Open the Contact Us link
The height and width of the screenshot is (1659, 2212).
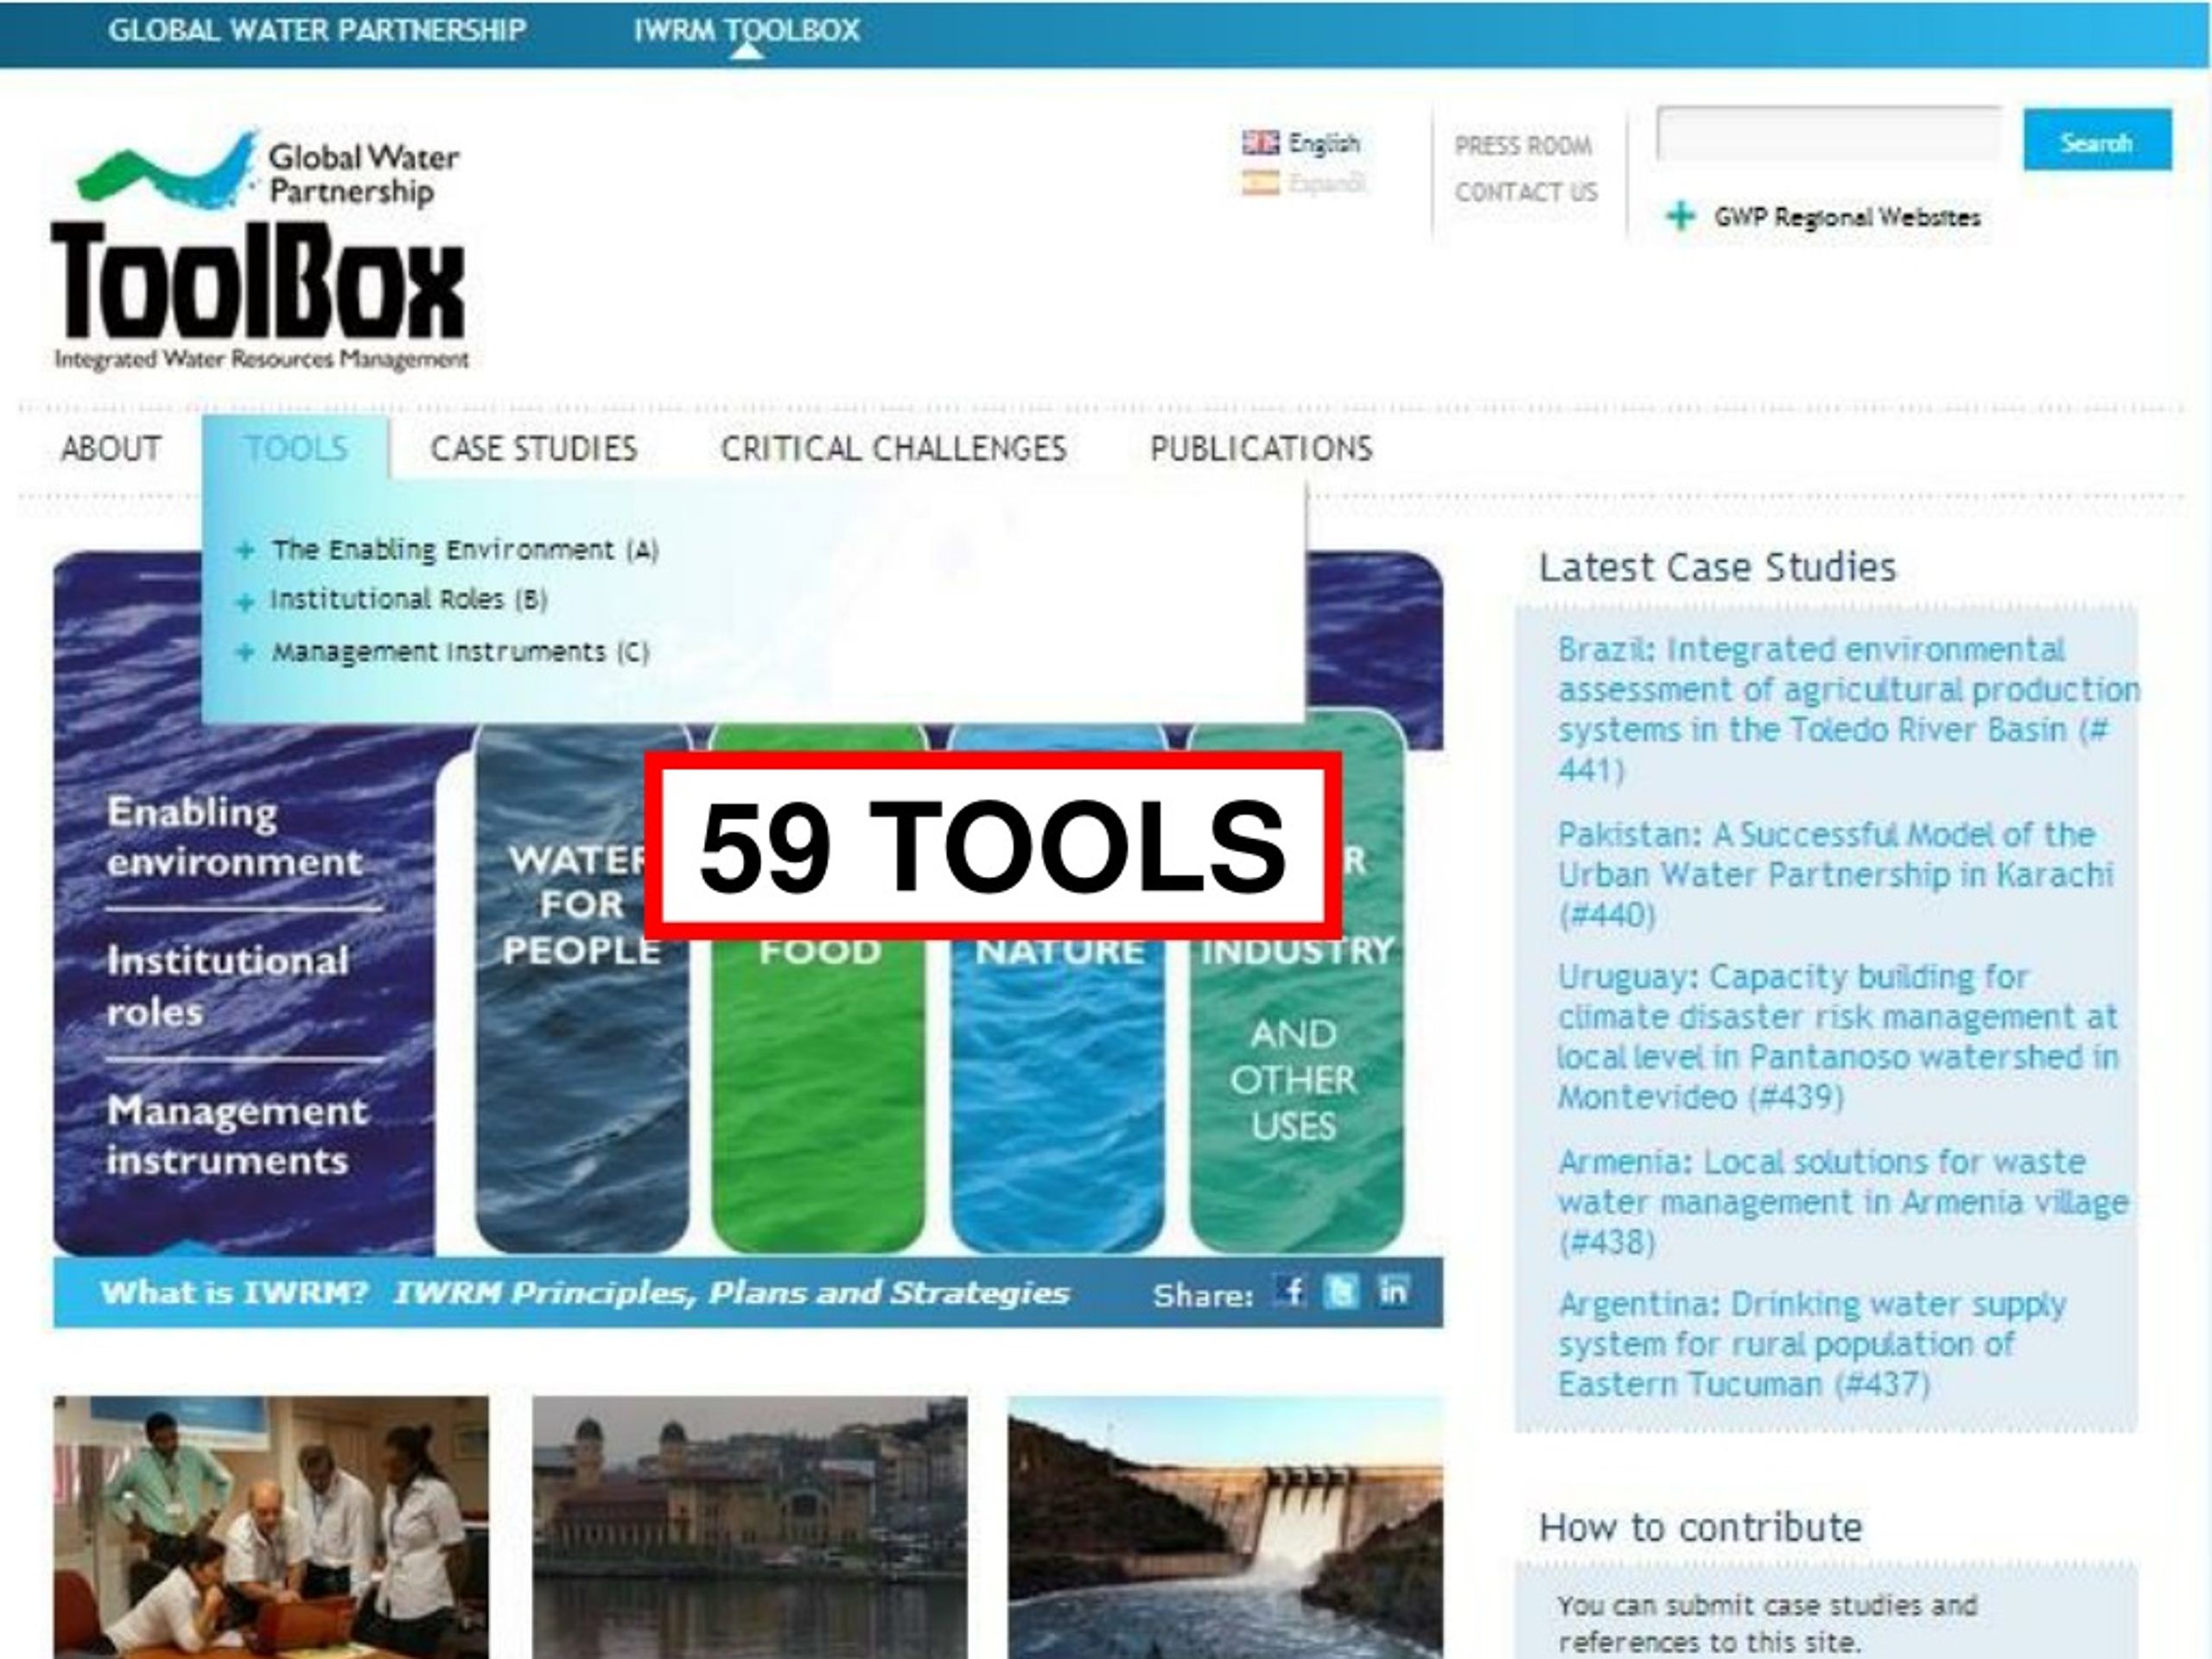tap(1526, 192)
